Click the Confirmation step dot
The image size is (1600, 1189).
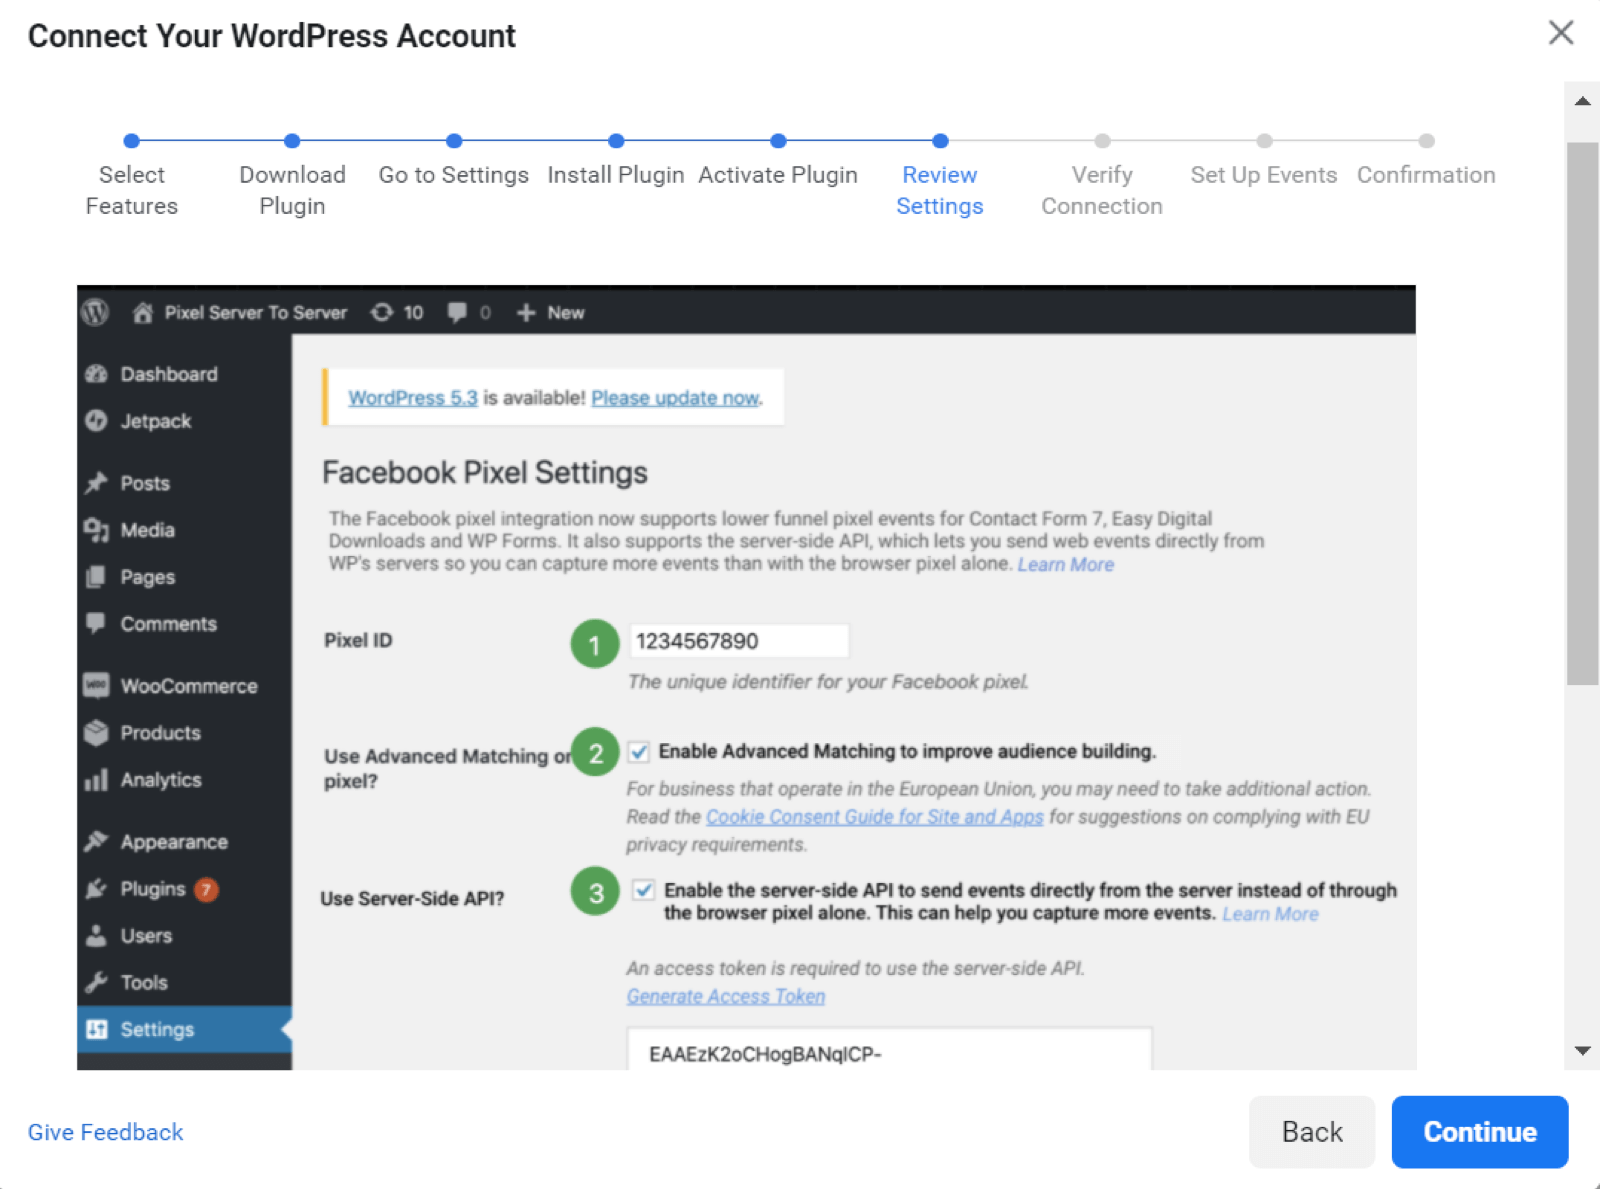click(x=1426, y=141)
